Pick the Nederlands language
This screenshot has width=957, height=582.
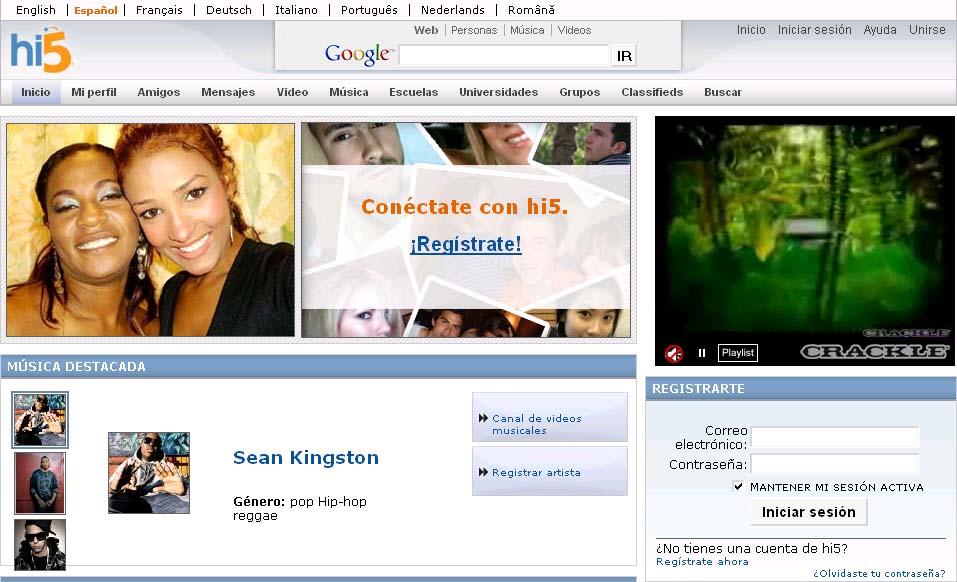(x=453, y=10)
